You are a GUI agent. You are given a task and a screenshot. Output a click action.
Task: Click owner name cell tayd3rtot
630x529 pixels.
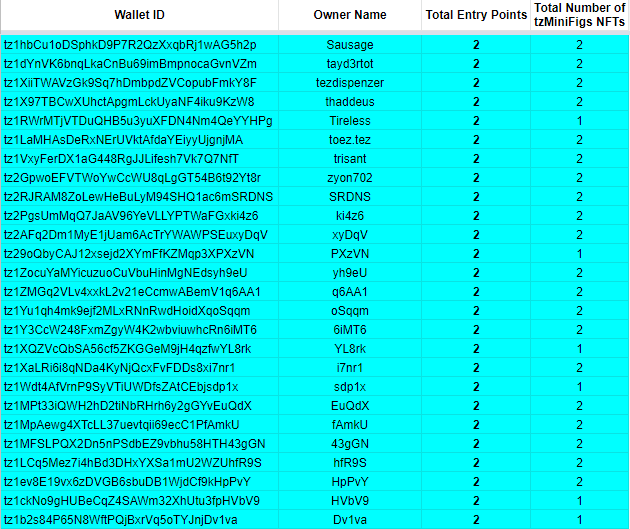click(350, 63)
